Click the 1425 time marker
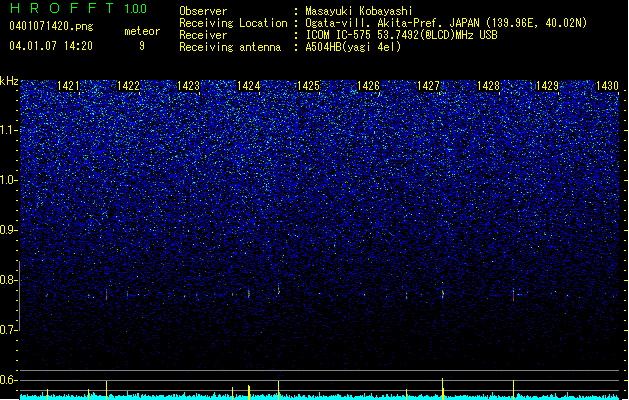Screen dimensions: 629x400 (x=308, y=86)
